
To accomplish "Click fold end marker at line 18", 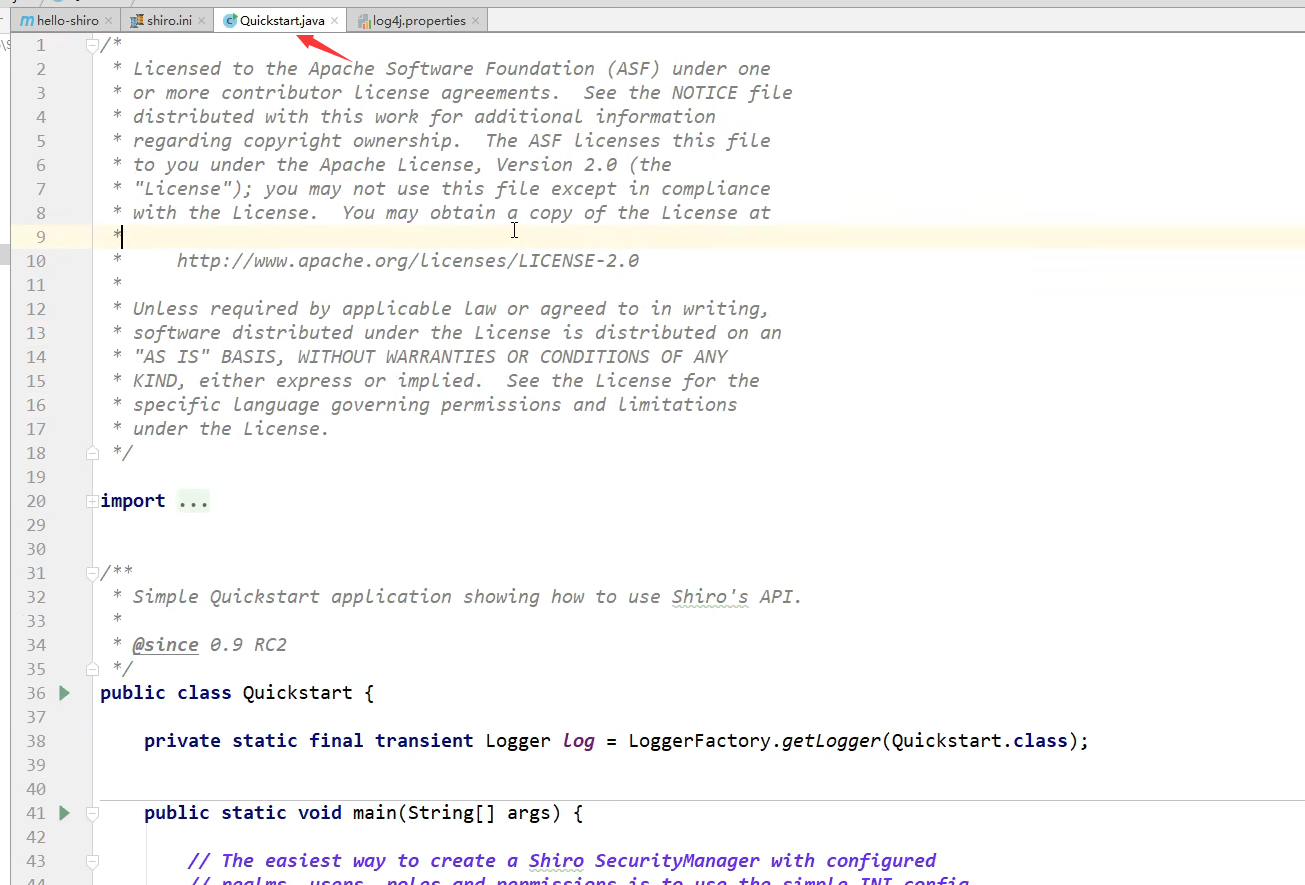I will [92, 453].
